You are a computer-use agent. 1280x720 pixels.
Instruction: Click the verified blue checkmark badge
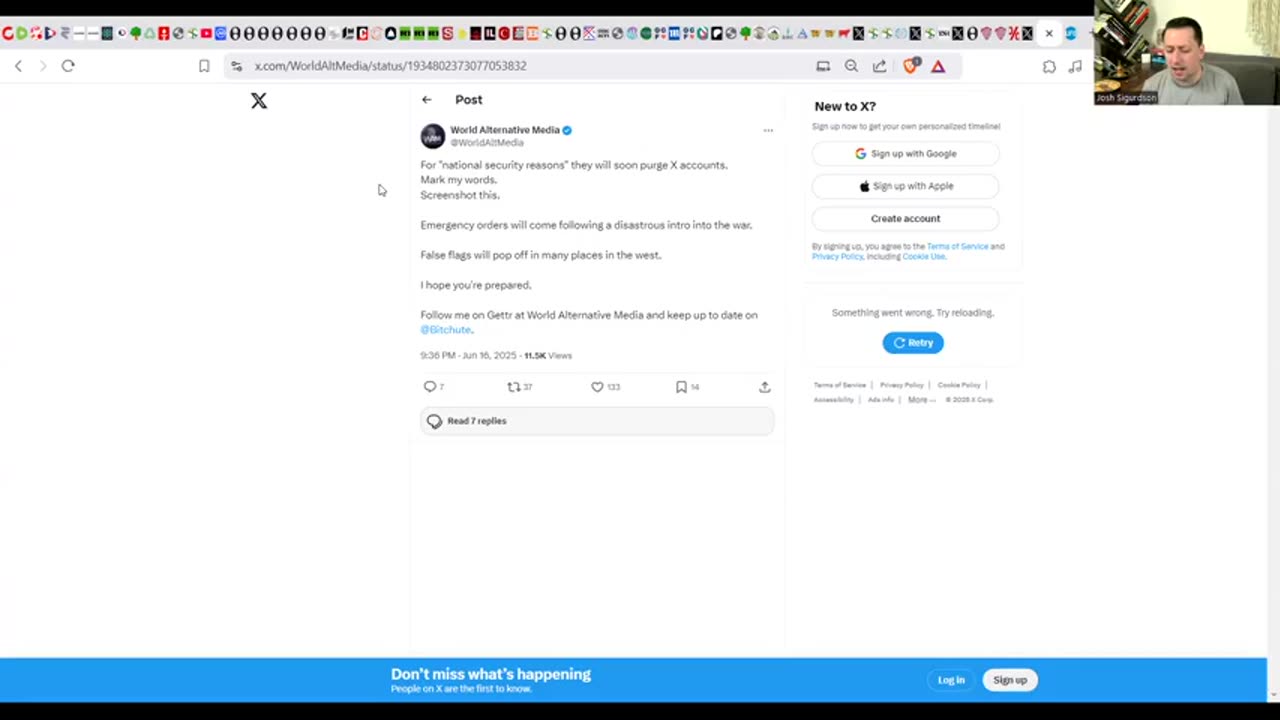pos(567,130)
